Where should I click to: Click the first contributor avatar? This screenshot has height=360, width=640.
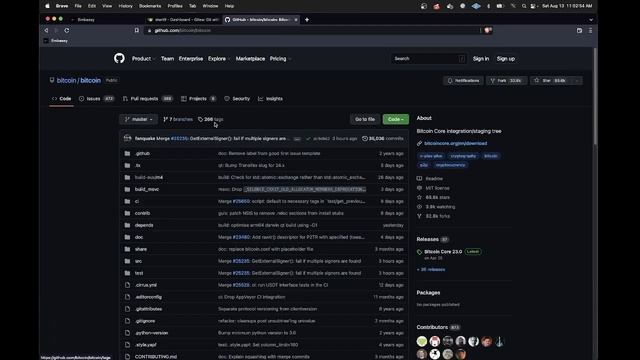422,341
